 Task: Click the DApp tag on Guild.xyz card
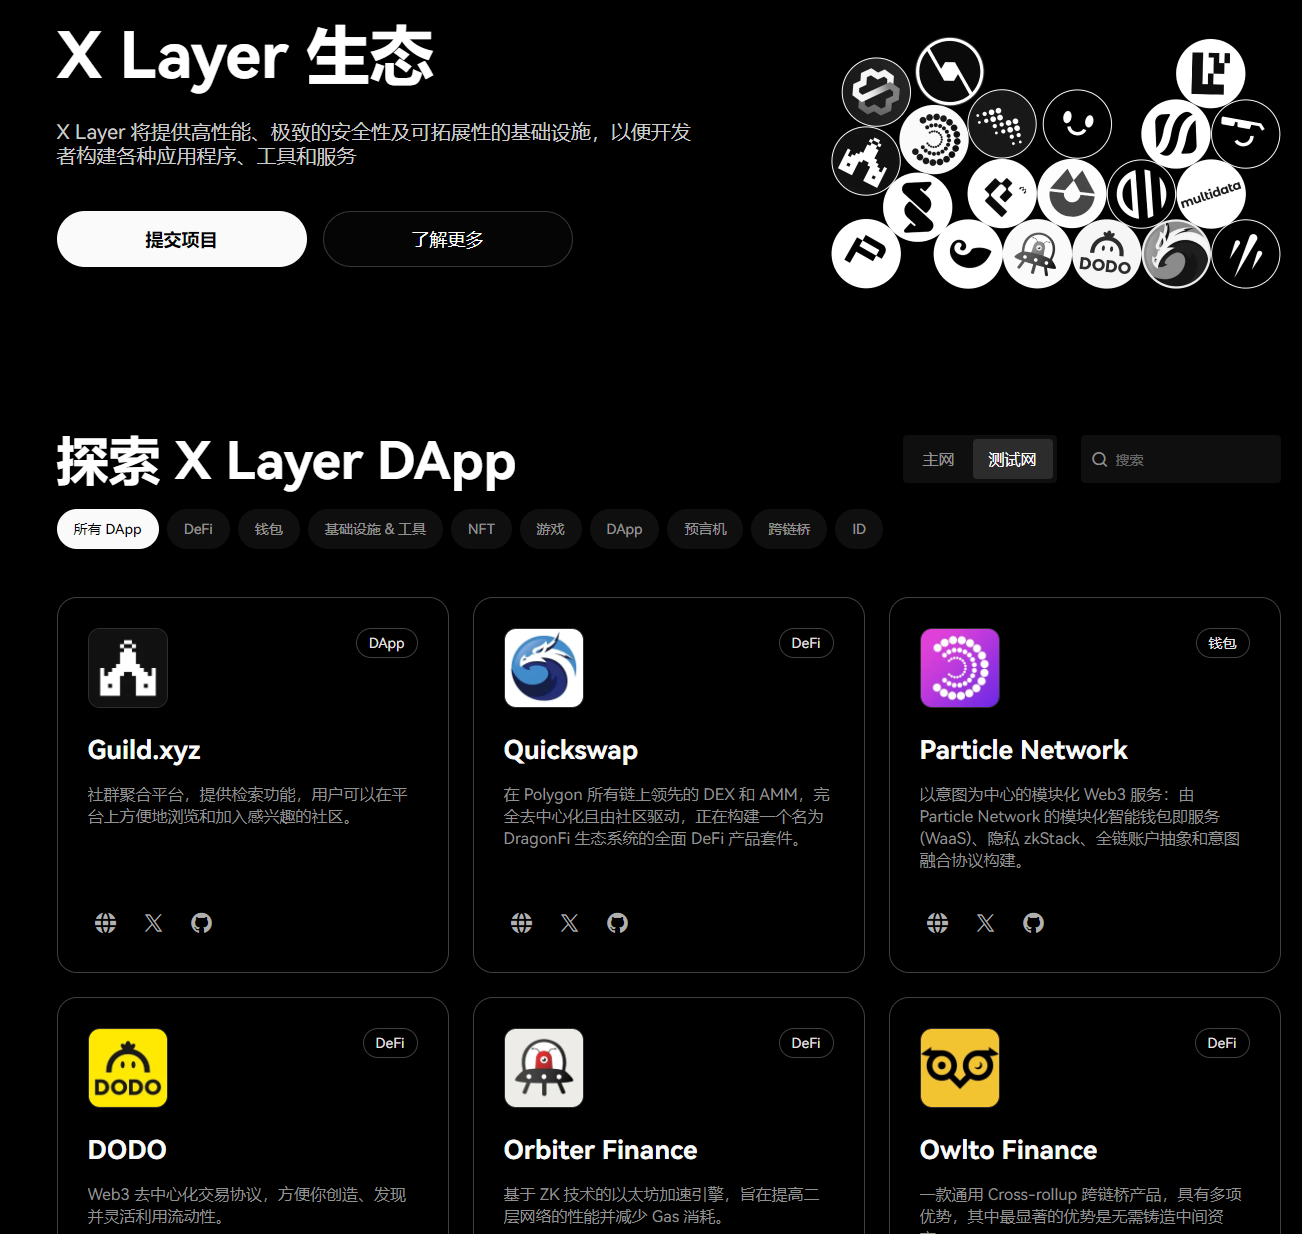(x=387, y=643)
